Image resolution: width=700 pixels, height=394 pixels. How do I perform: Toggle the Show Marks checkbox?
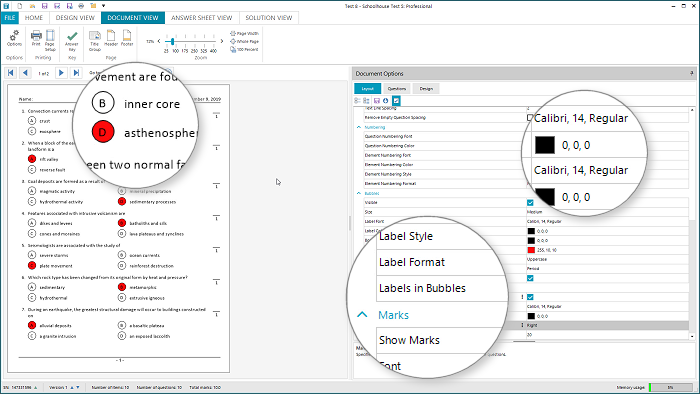click(x=530, y=297)
